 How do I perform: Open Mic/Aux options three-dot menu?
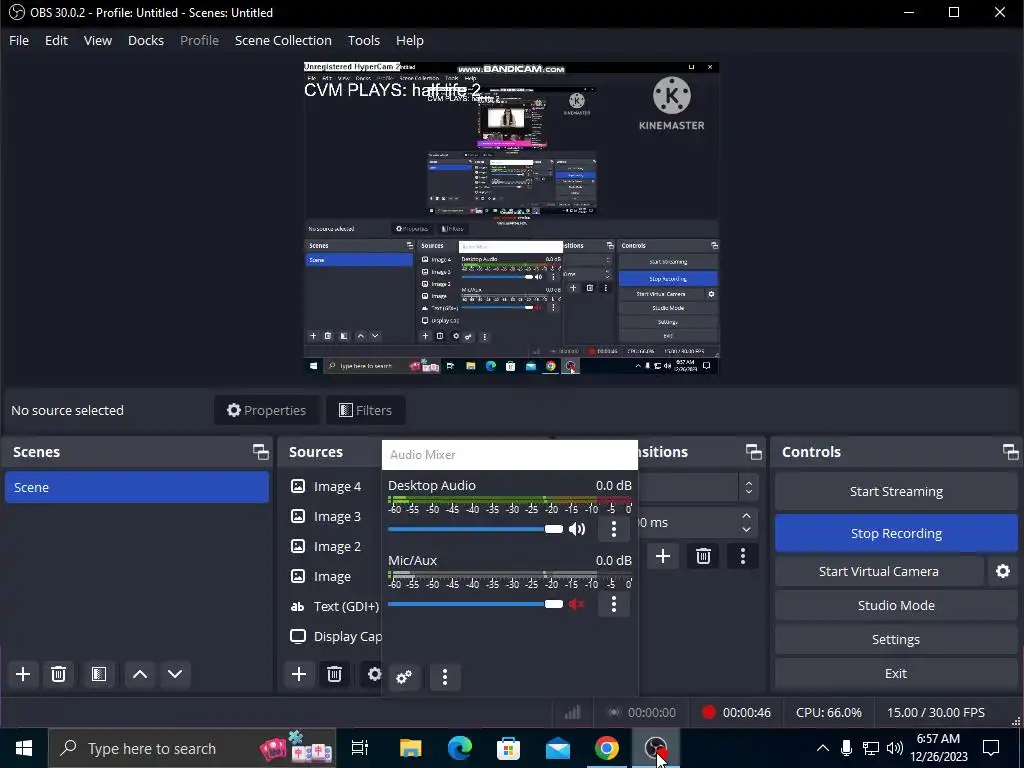click(614, 604)
